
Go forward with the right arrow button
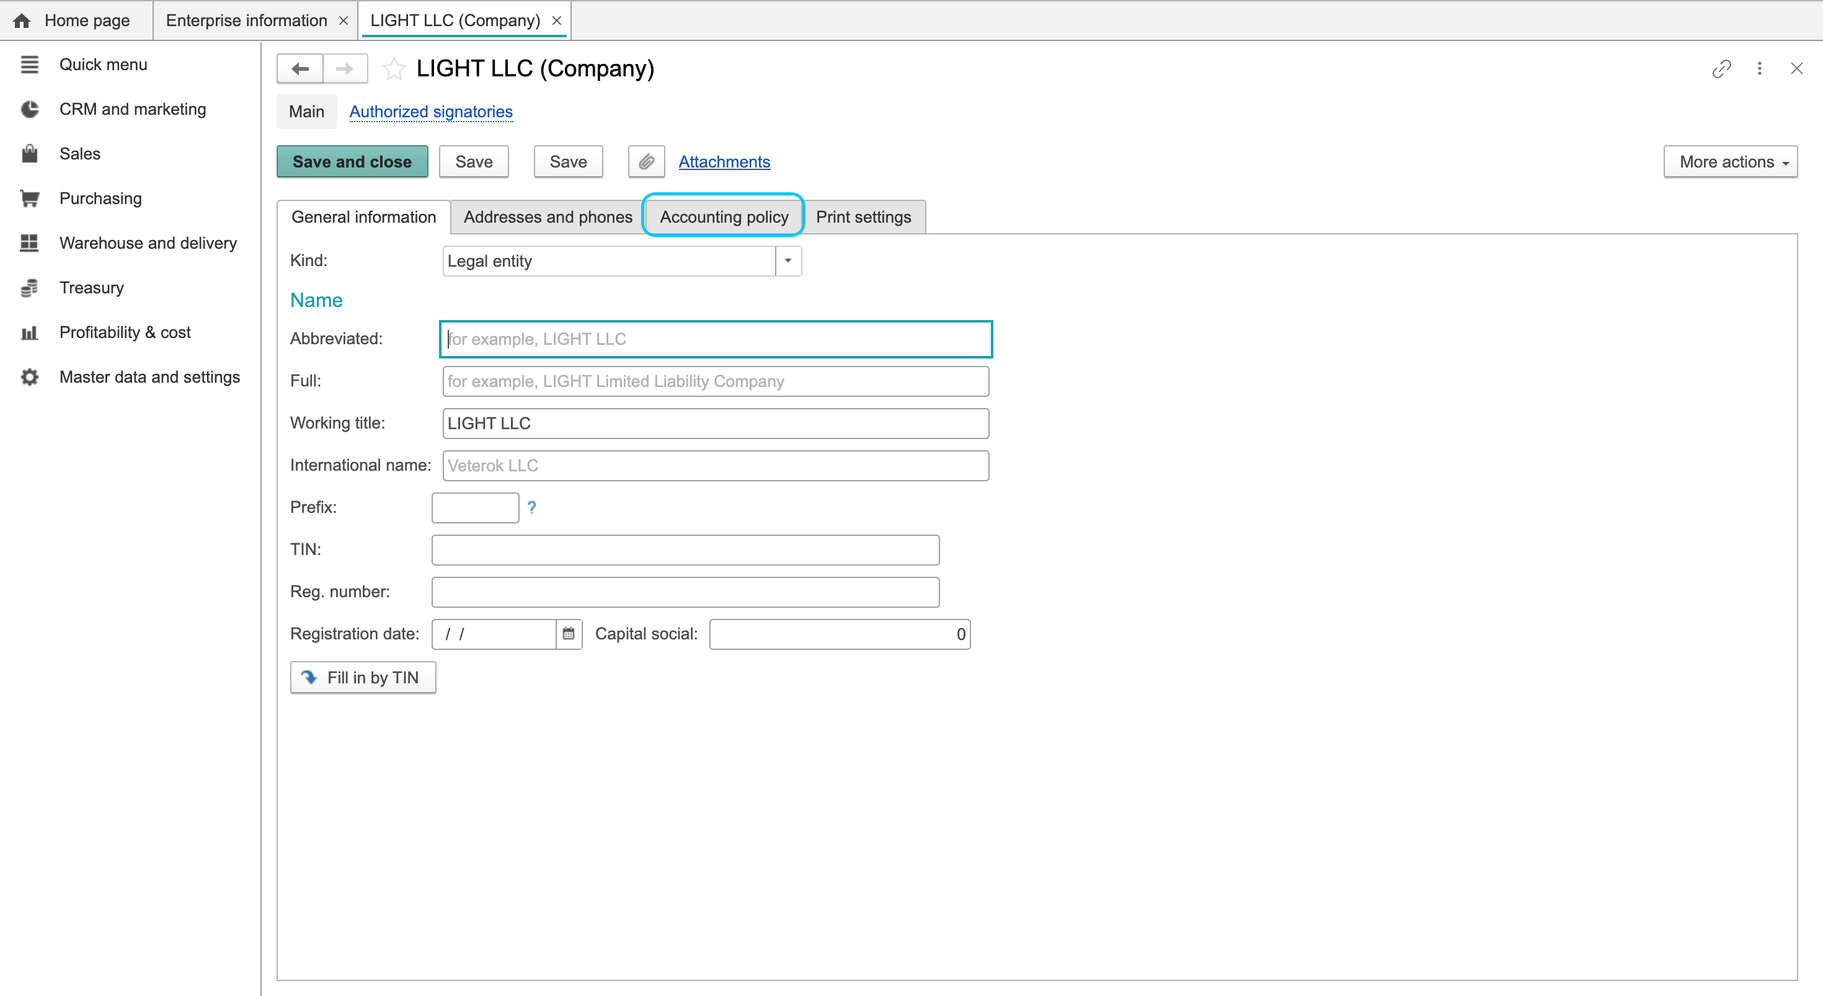(345, 68)
